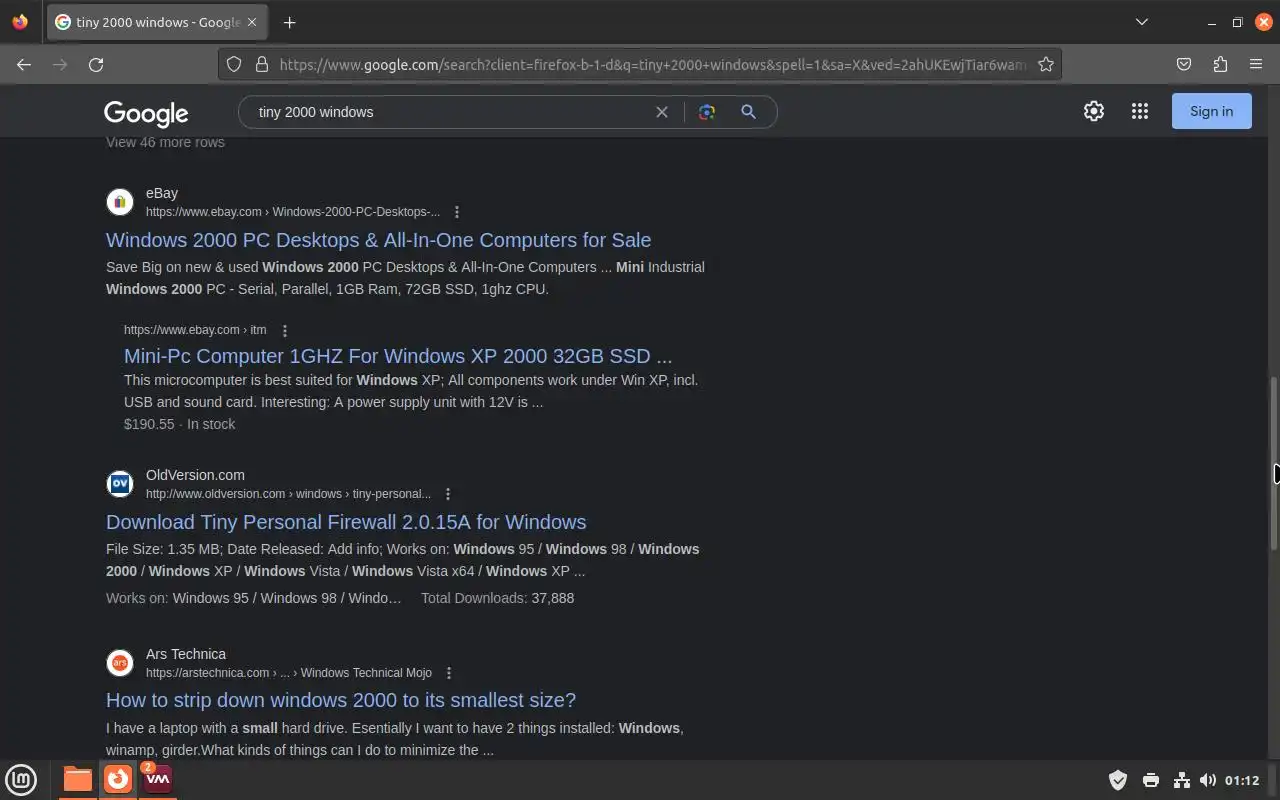Image resolution: width=1280 pixels, height=800 pixels.
Task: Open the Firefox extensions puzzle icon
Action: [x=1220, y=64]
